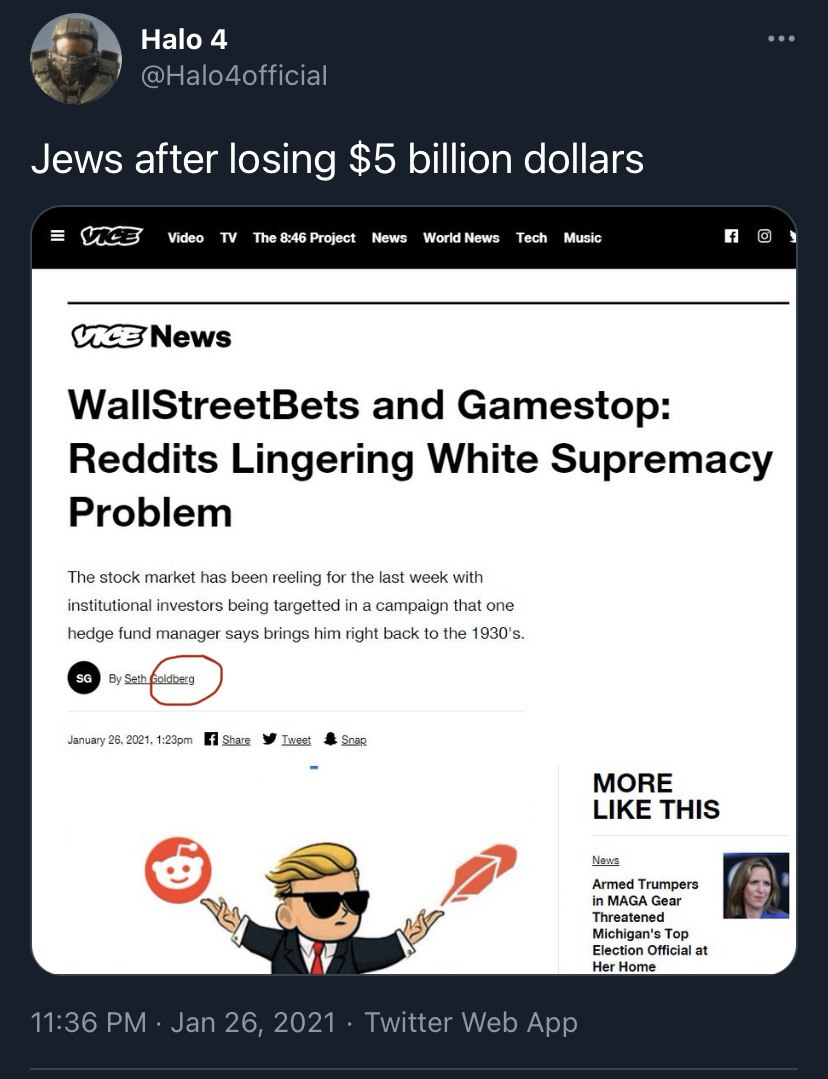Select the Video nav item
This screenshot has height=1079, width=828.
click(186, 237)
